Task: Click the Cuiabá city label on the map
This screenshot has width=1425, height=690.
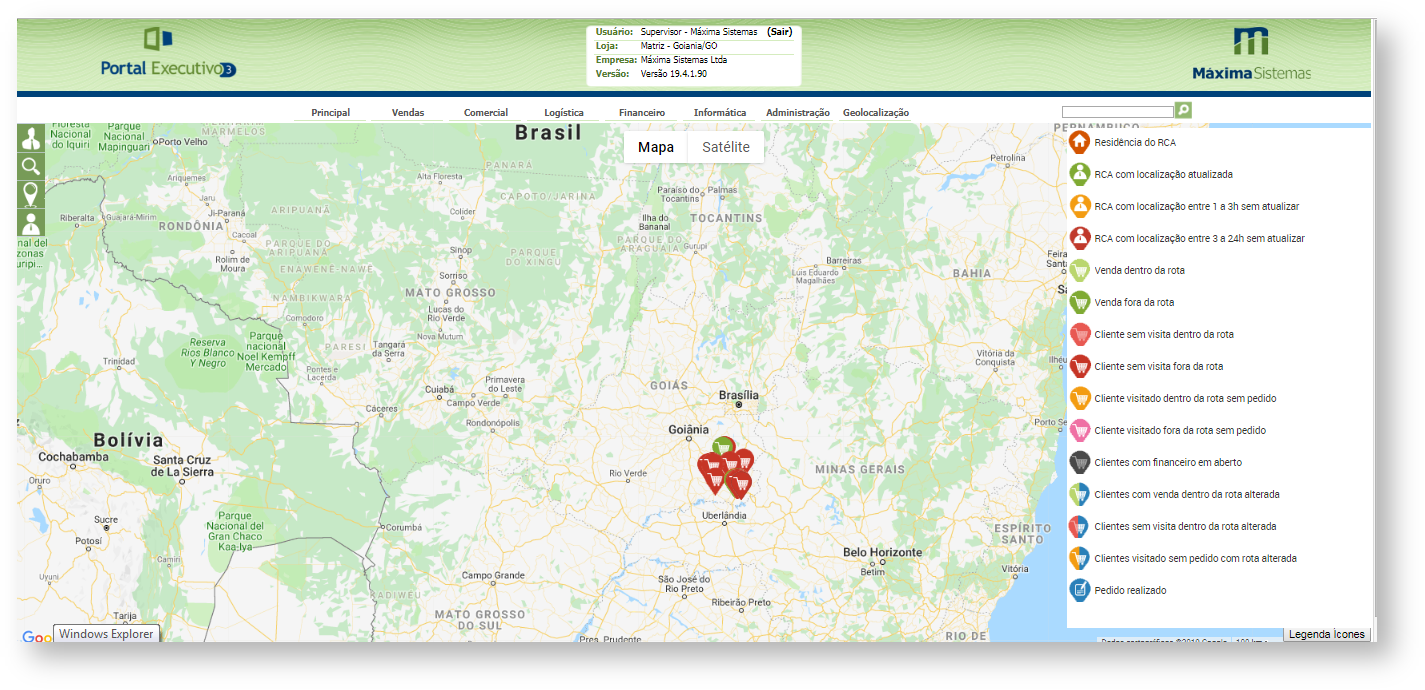Action: [x=440, y=390]
